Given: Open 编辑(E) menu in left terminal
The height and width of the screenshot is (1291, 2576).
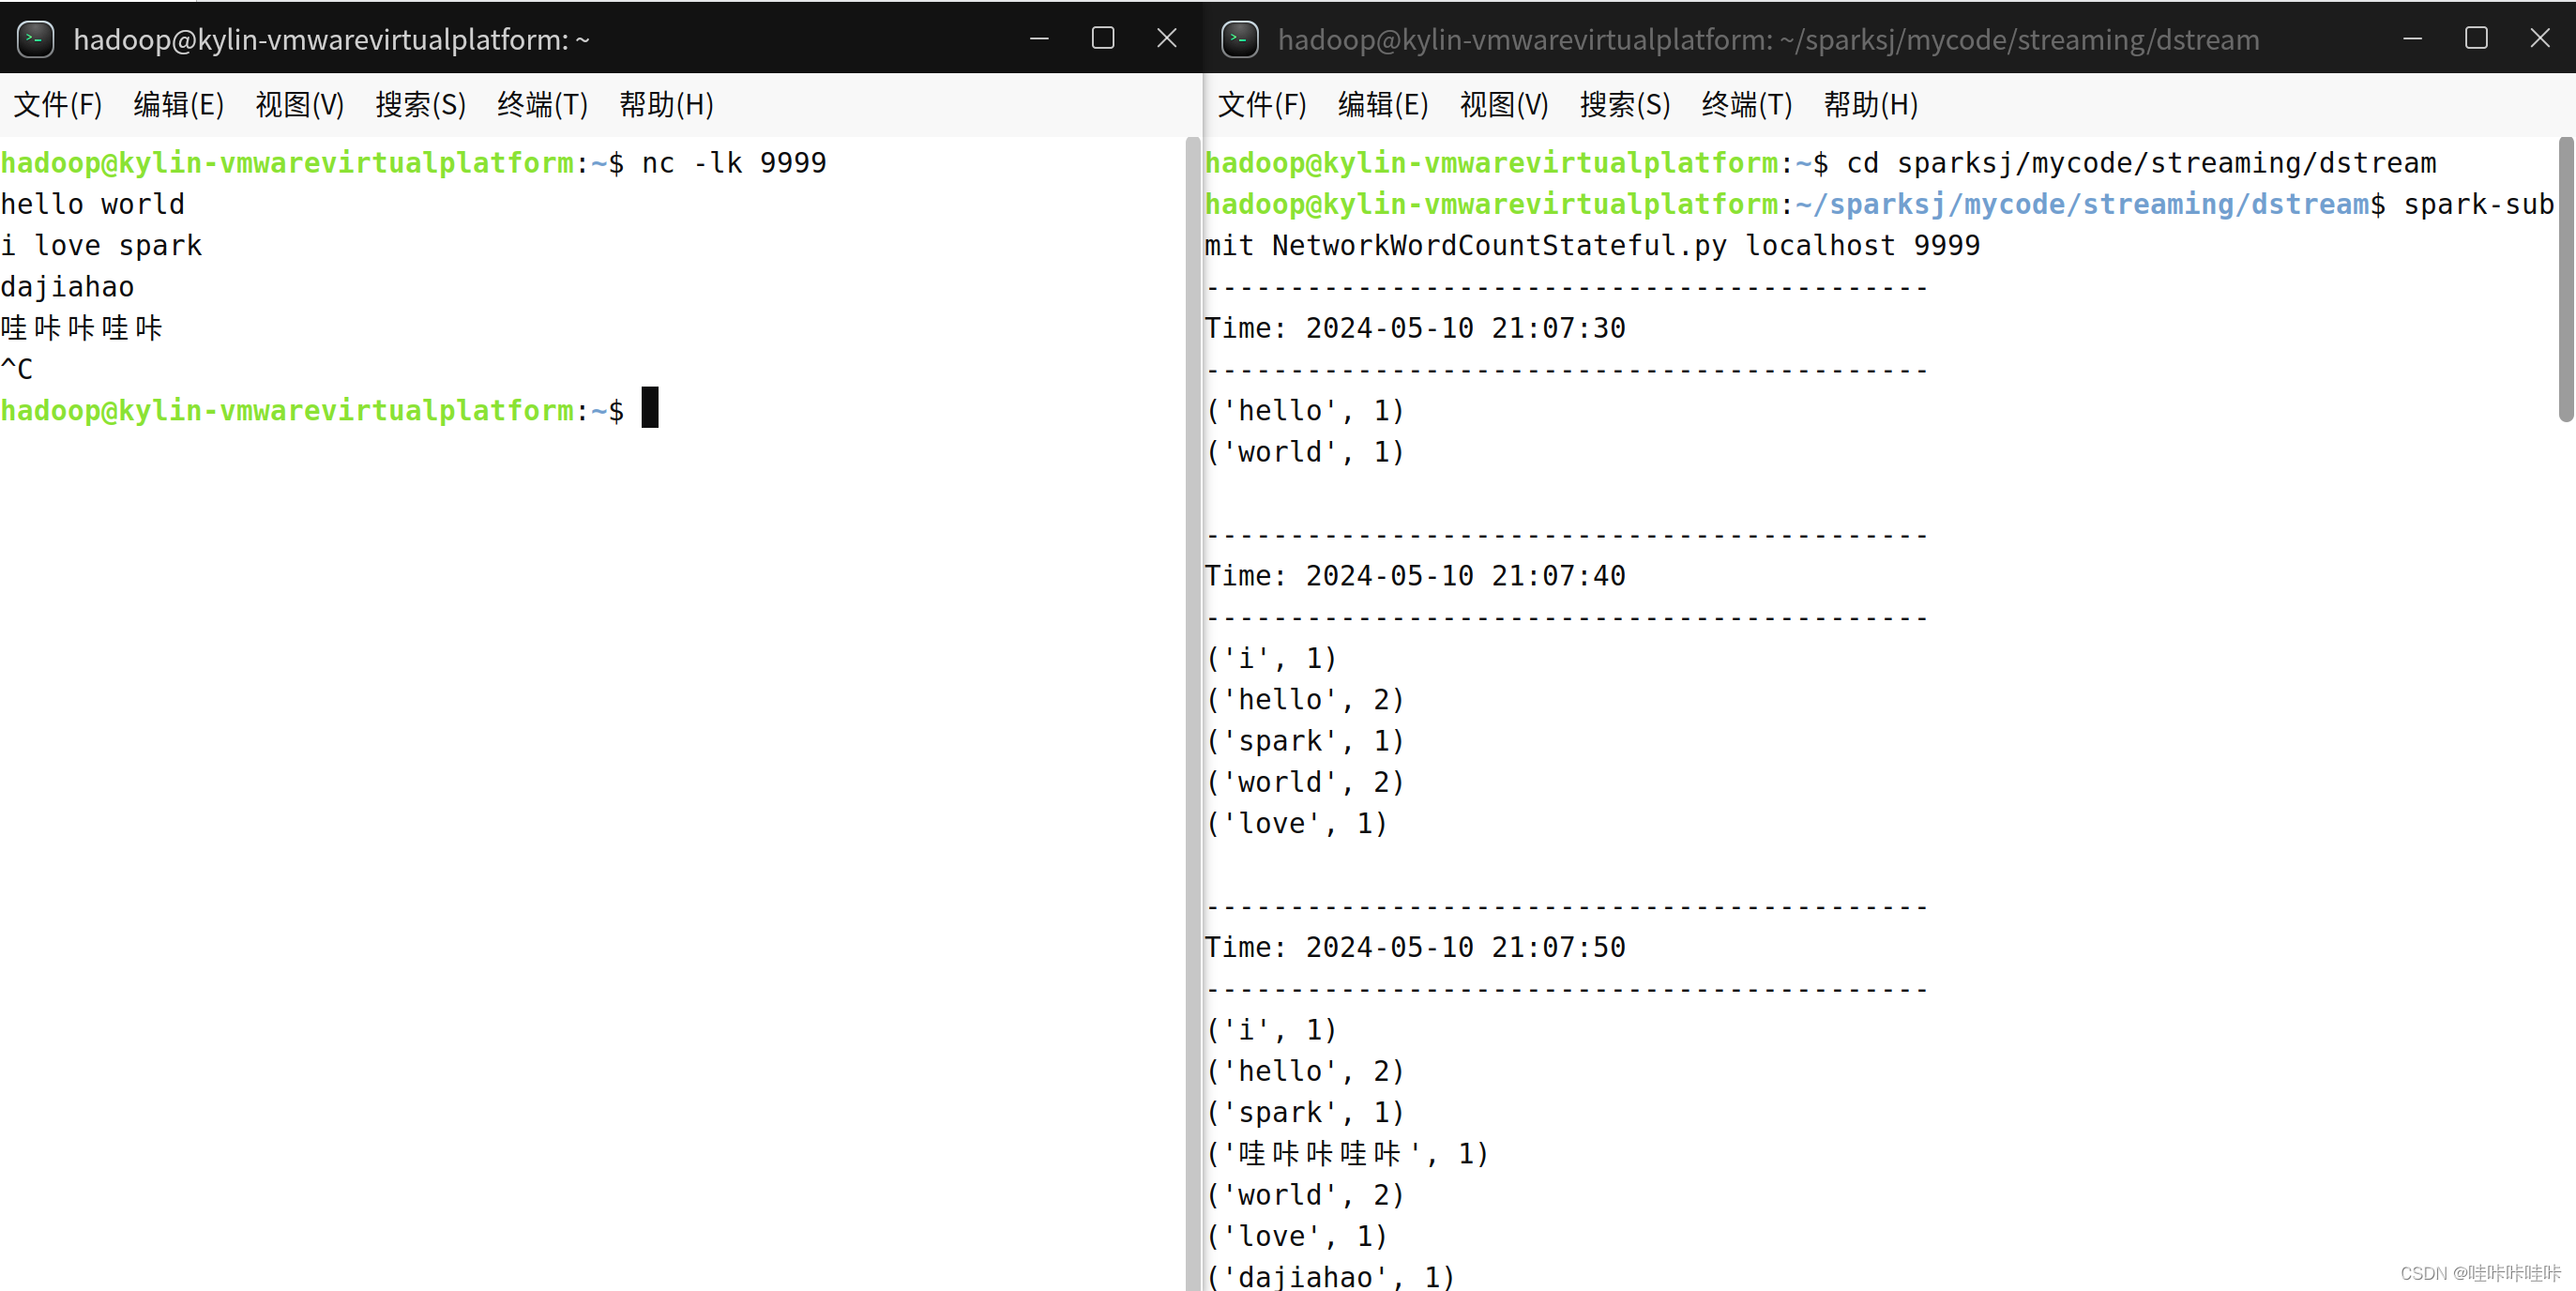Looking at the screenshot, I should click(179, 104).
